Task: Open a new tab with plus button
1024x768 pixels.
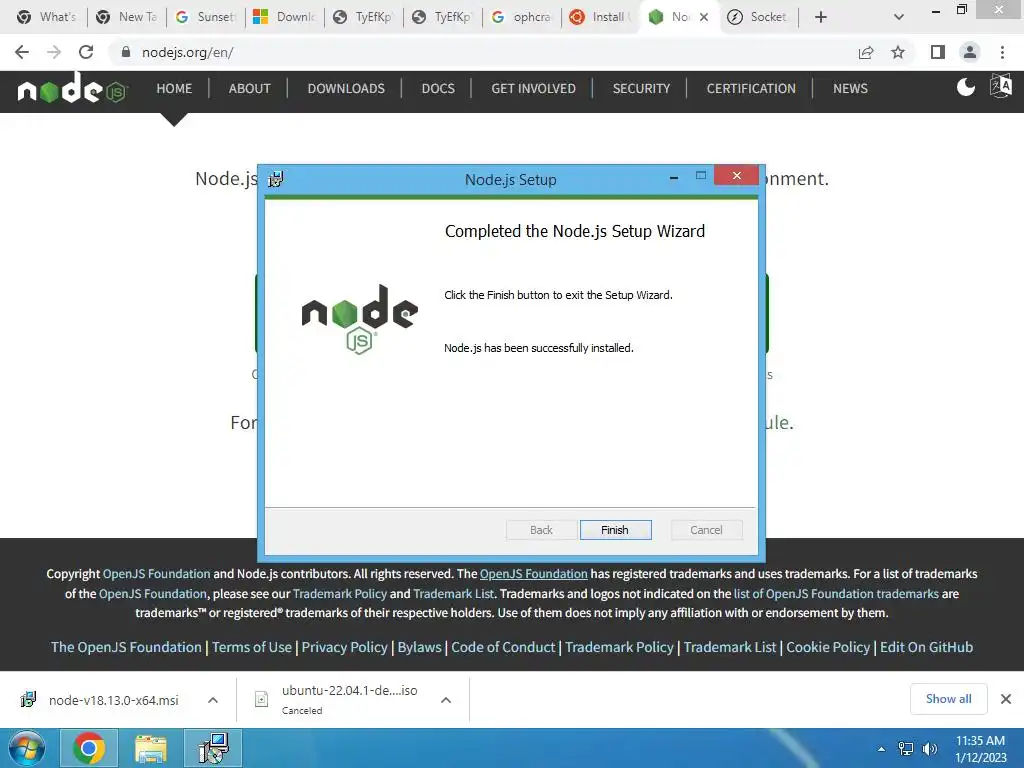Action: [821, 17]
